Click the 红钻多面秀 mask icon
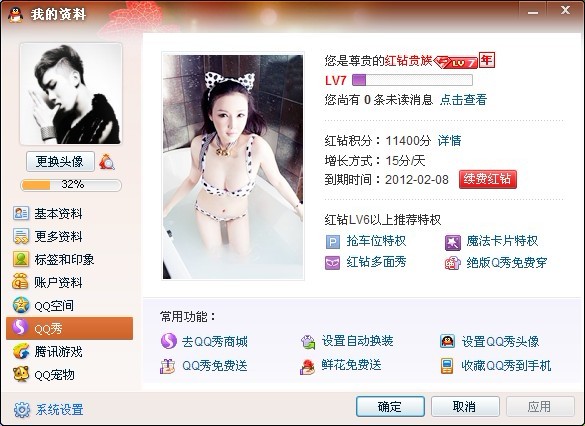This screenshot has height=426, width=585. click(332, 263)
